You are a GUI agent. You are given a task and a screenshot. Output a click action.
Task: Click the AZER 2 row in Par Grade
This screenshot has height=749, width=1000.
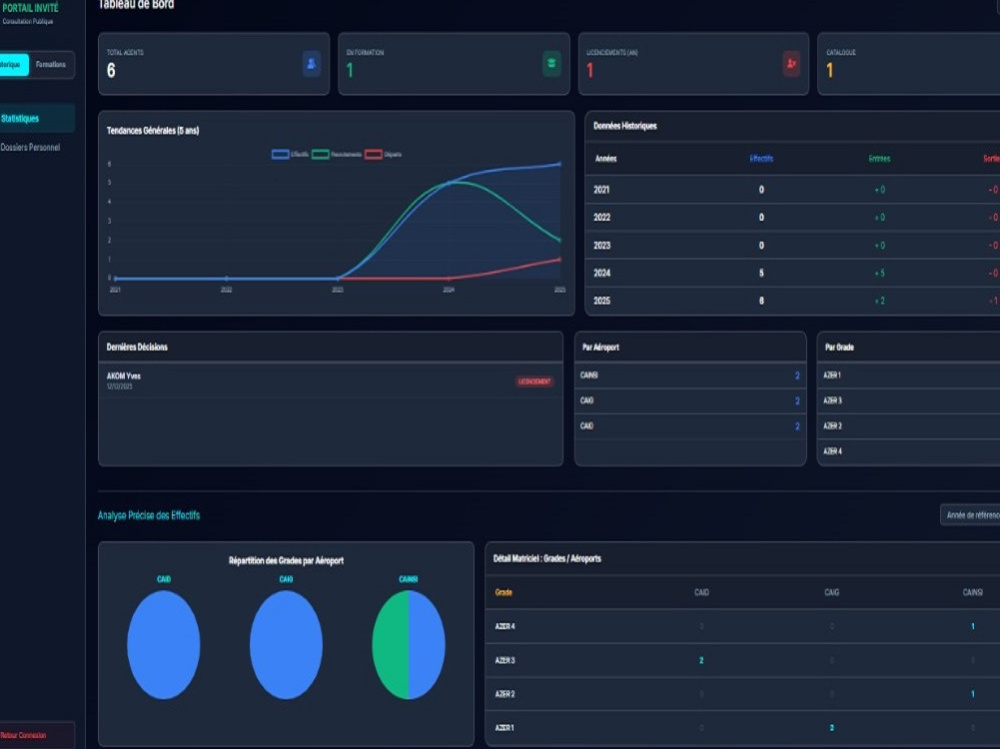(x=909, y=426)
